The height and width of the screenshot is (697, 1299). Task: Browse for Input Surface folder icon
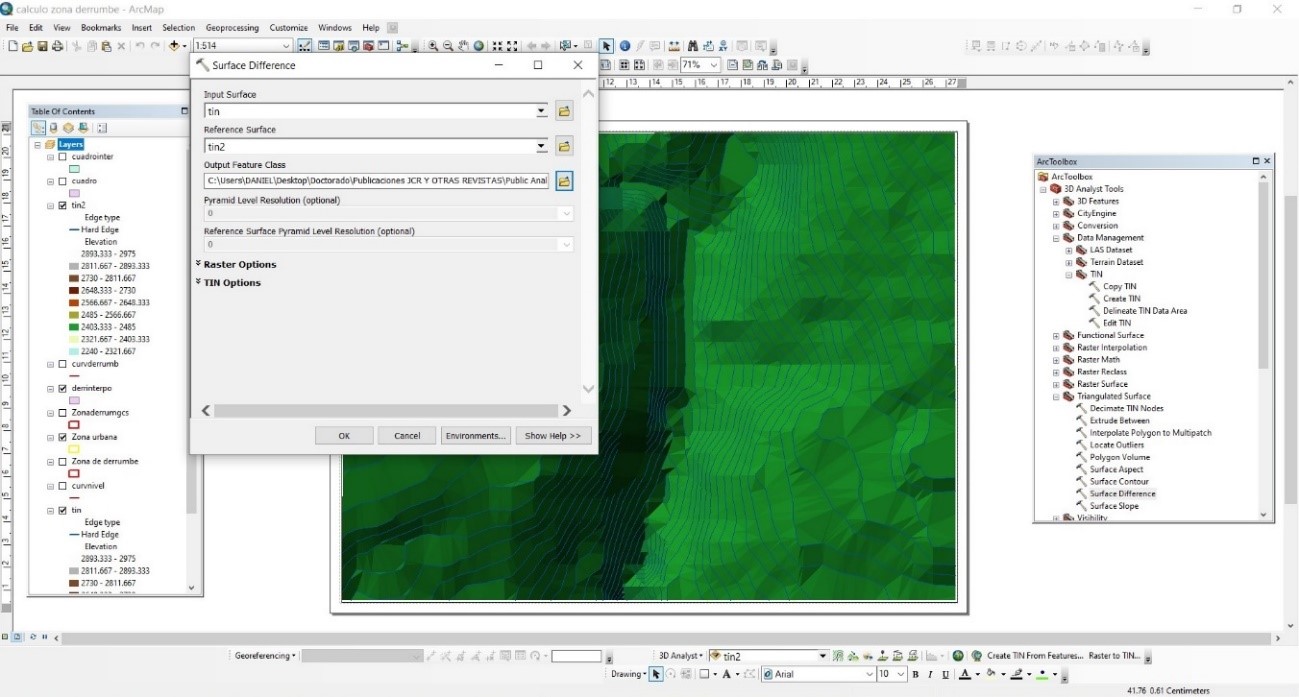coord(564,112)
